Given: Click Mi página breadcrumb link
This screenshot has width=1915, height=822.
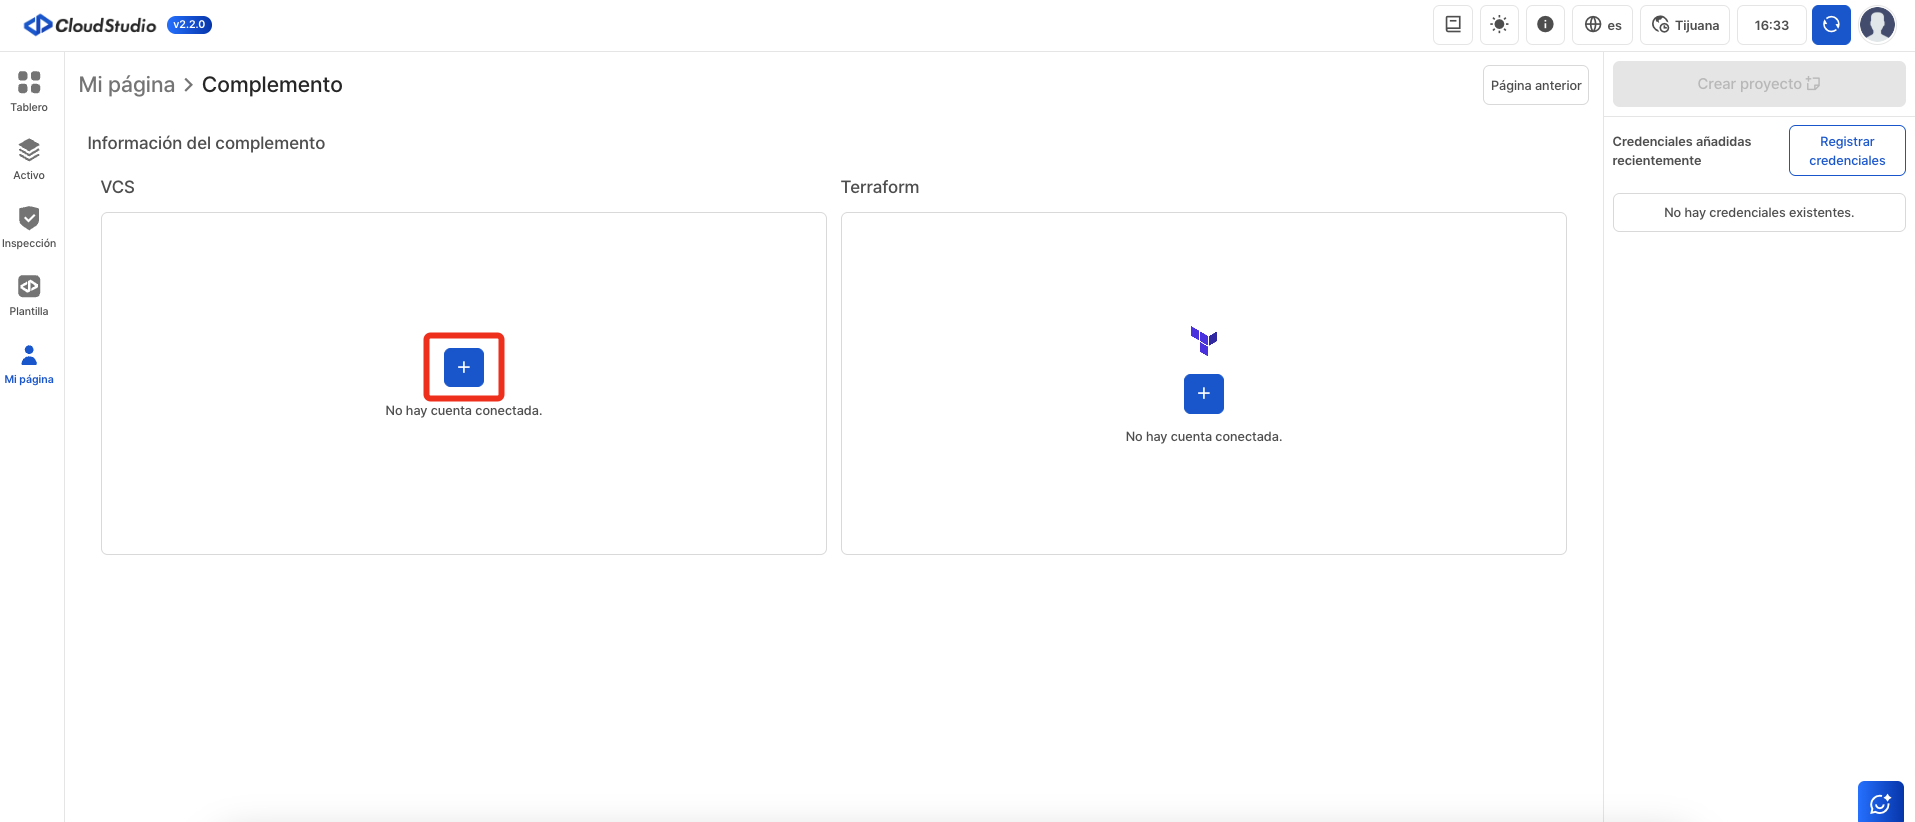Looking at the screenshot, I should pyautogui.click(x=127, y=85).
